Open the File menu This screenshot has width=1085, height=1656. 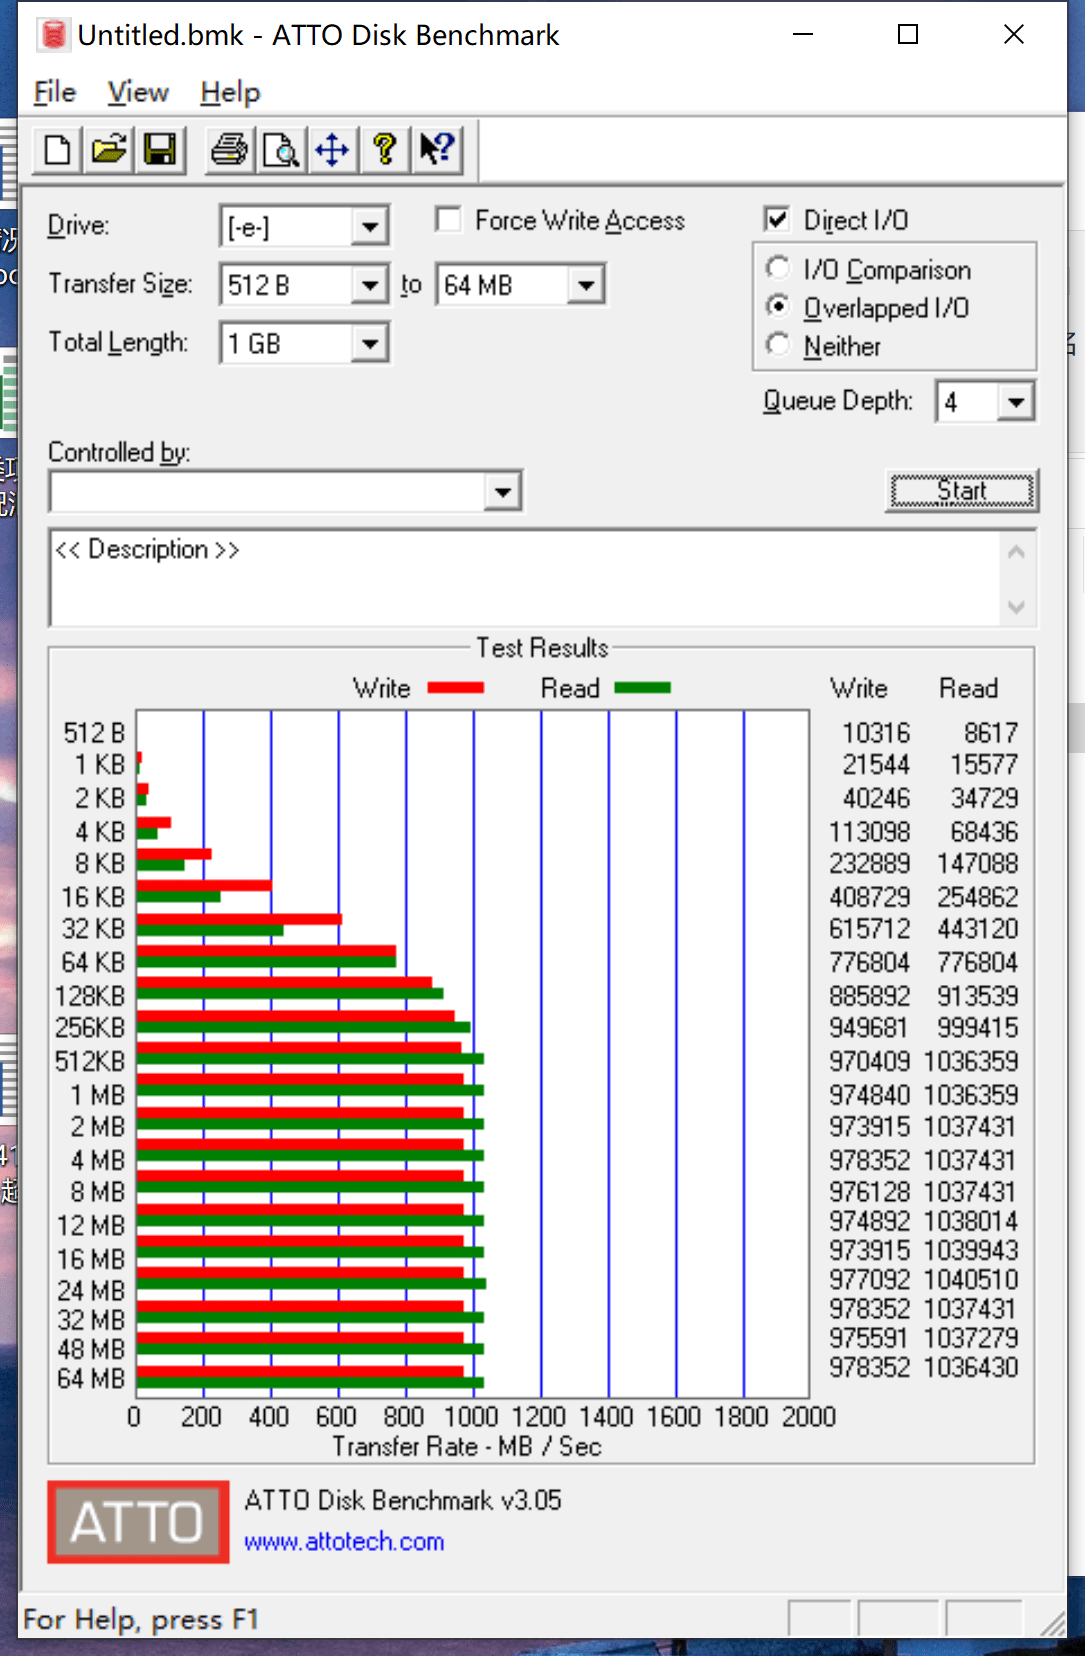54,93
